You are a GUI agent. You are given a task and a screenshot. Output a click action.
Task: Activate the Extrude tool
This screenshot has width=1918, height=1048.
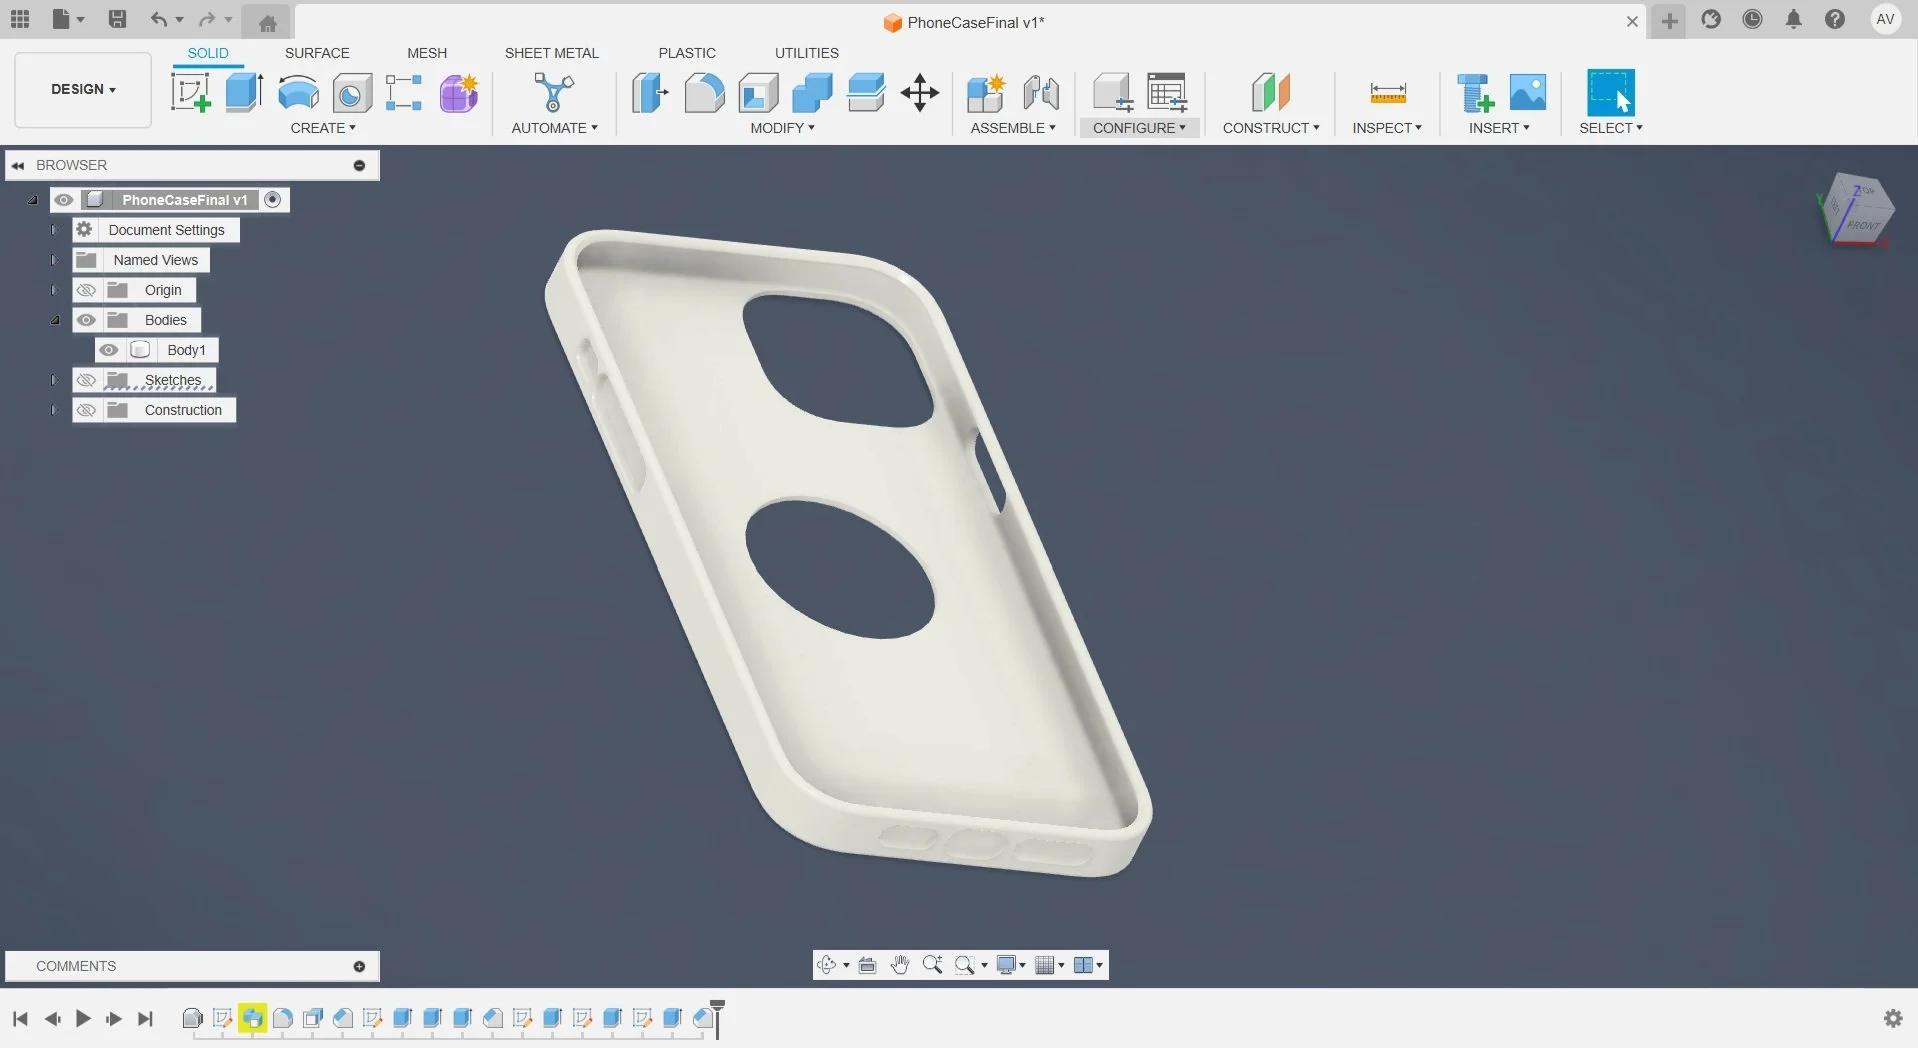(x=244, y=92)
